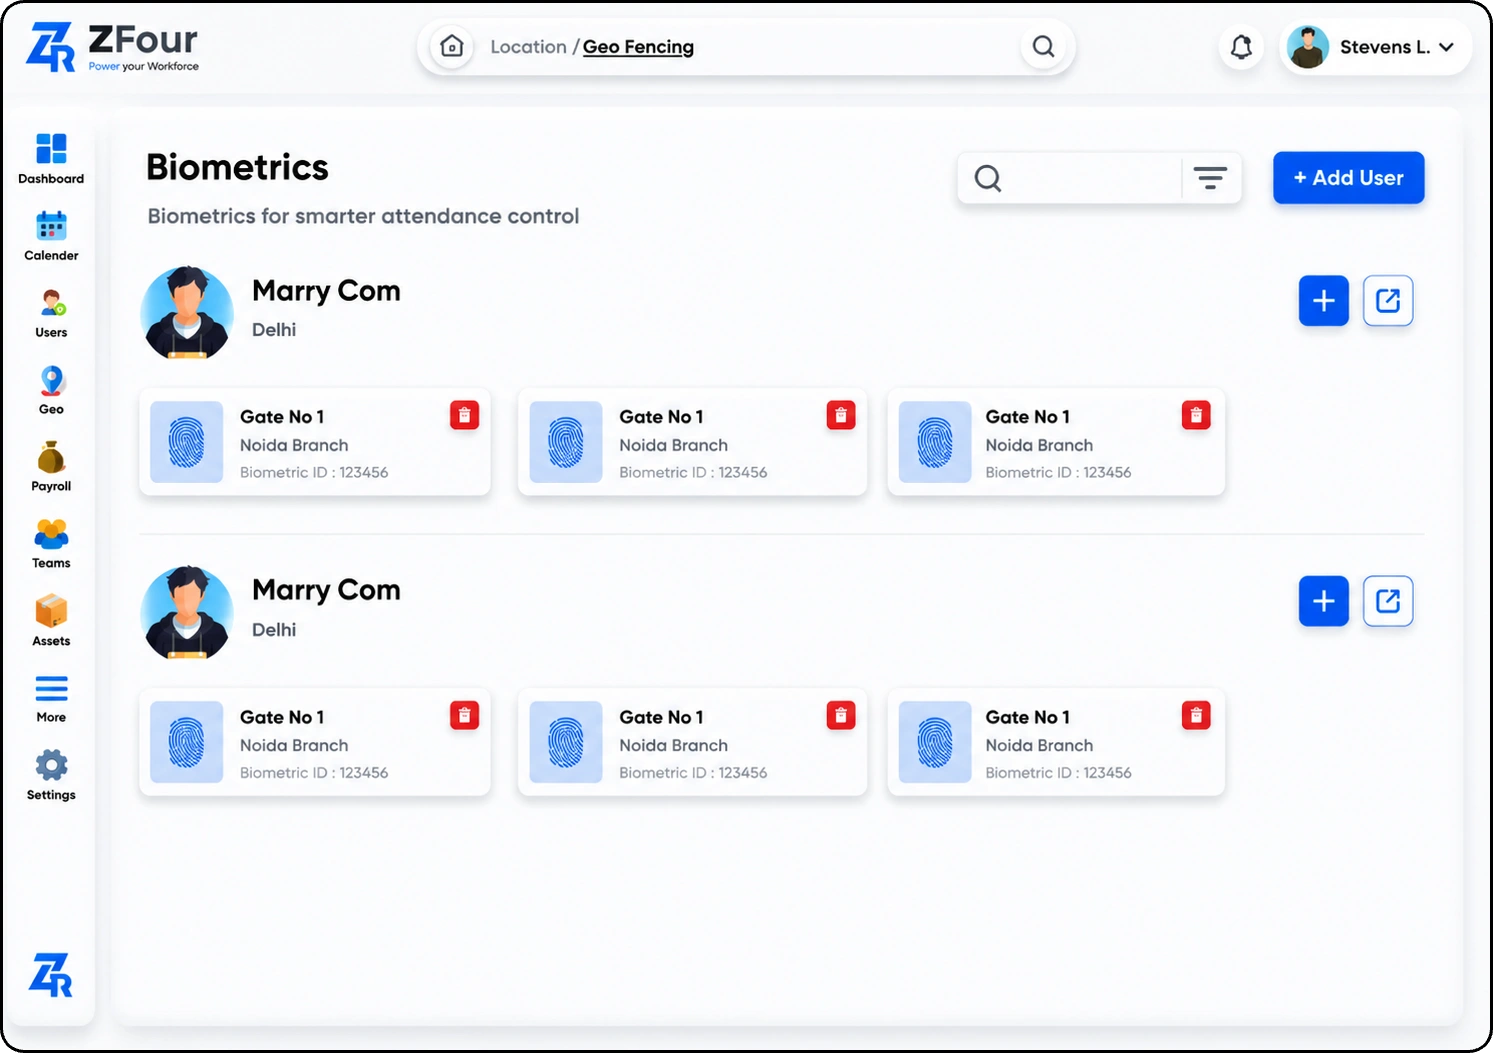Click the ZR logo at sidebar bottom

[50, 975]
